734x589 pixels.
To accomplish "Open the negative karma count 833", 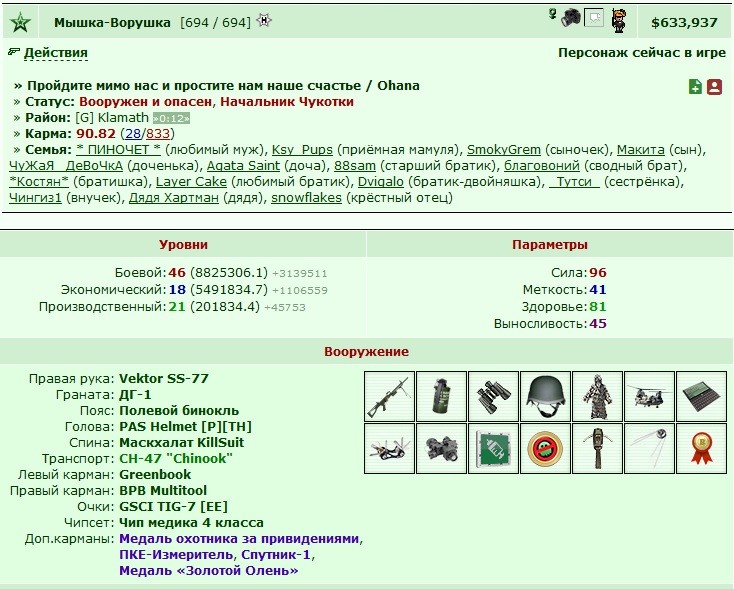I will pyautogui.click(x=158, y=133).
